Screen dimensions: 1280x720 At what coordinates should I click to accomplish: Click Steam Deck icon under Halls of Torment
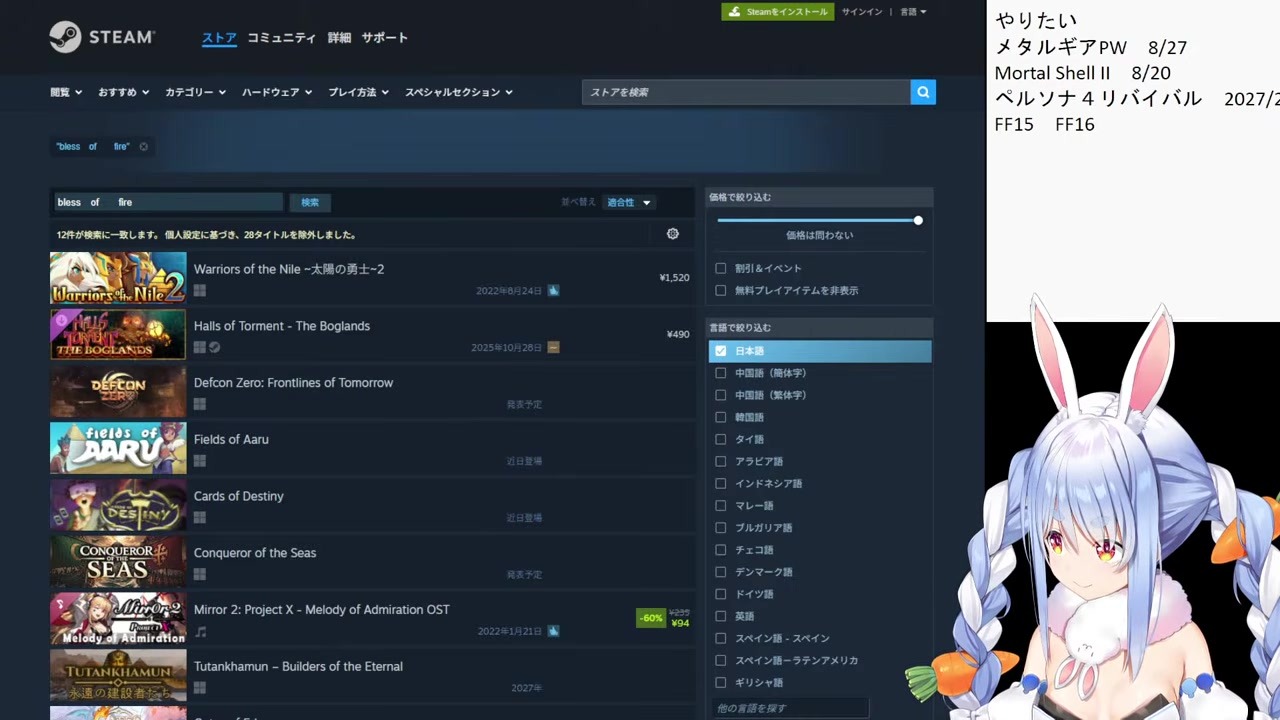tap(214, 348)
